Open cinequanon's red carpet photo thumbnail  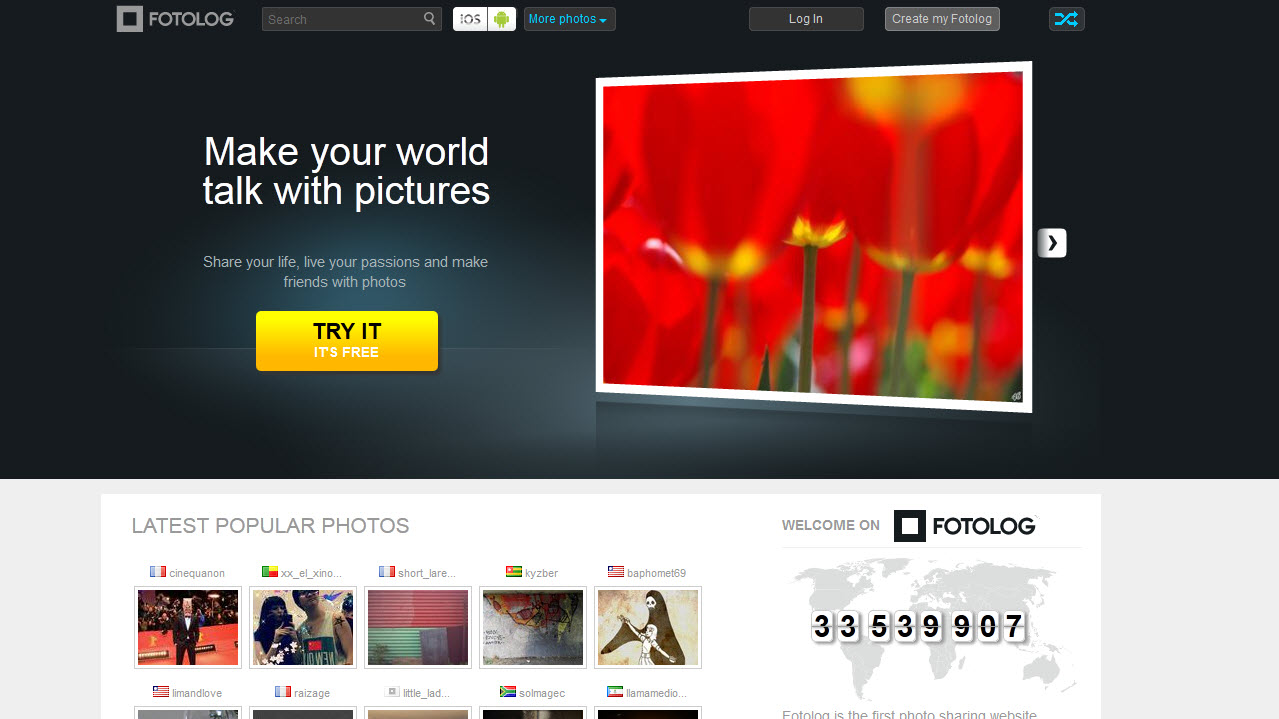[188, 627]
